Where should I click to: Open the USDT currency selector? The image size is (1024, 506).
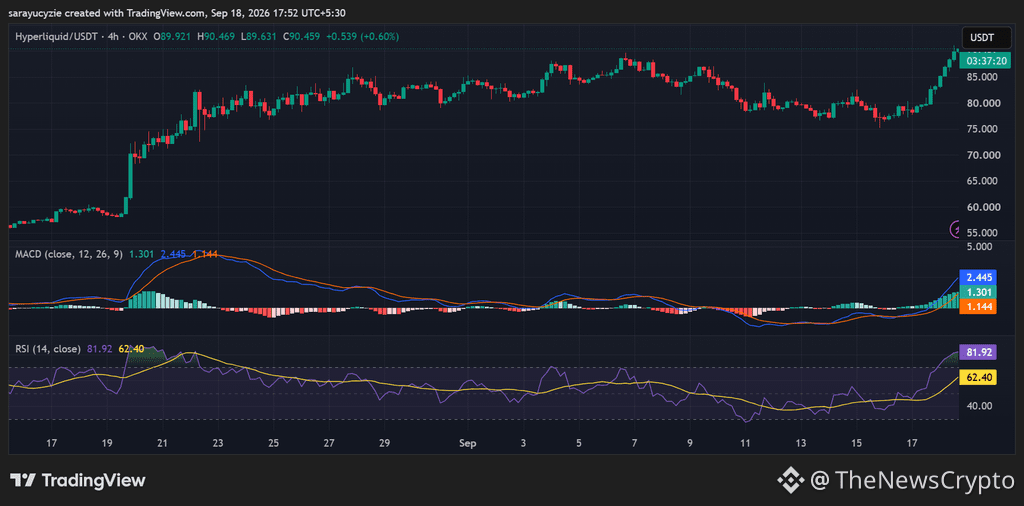tap(982, 38)
